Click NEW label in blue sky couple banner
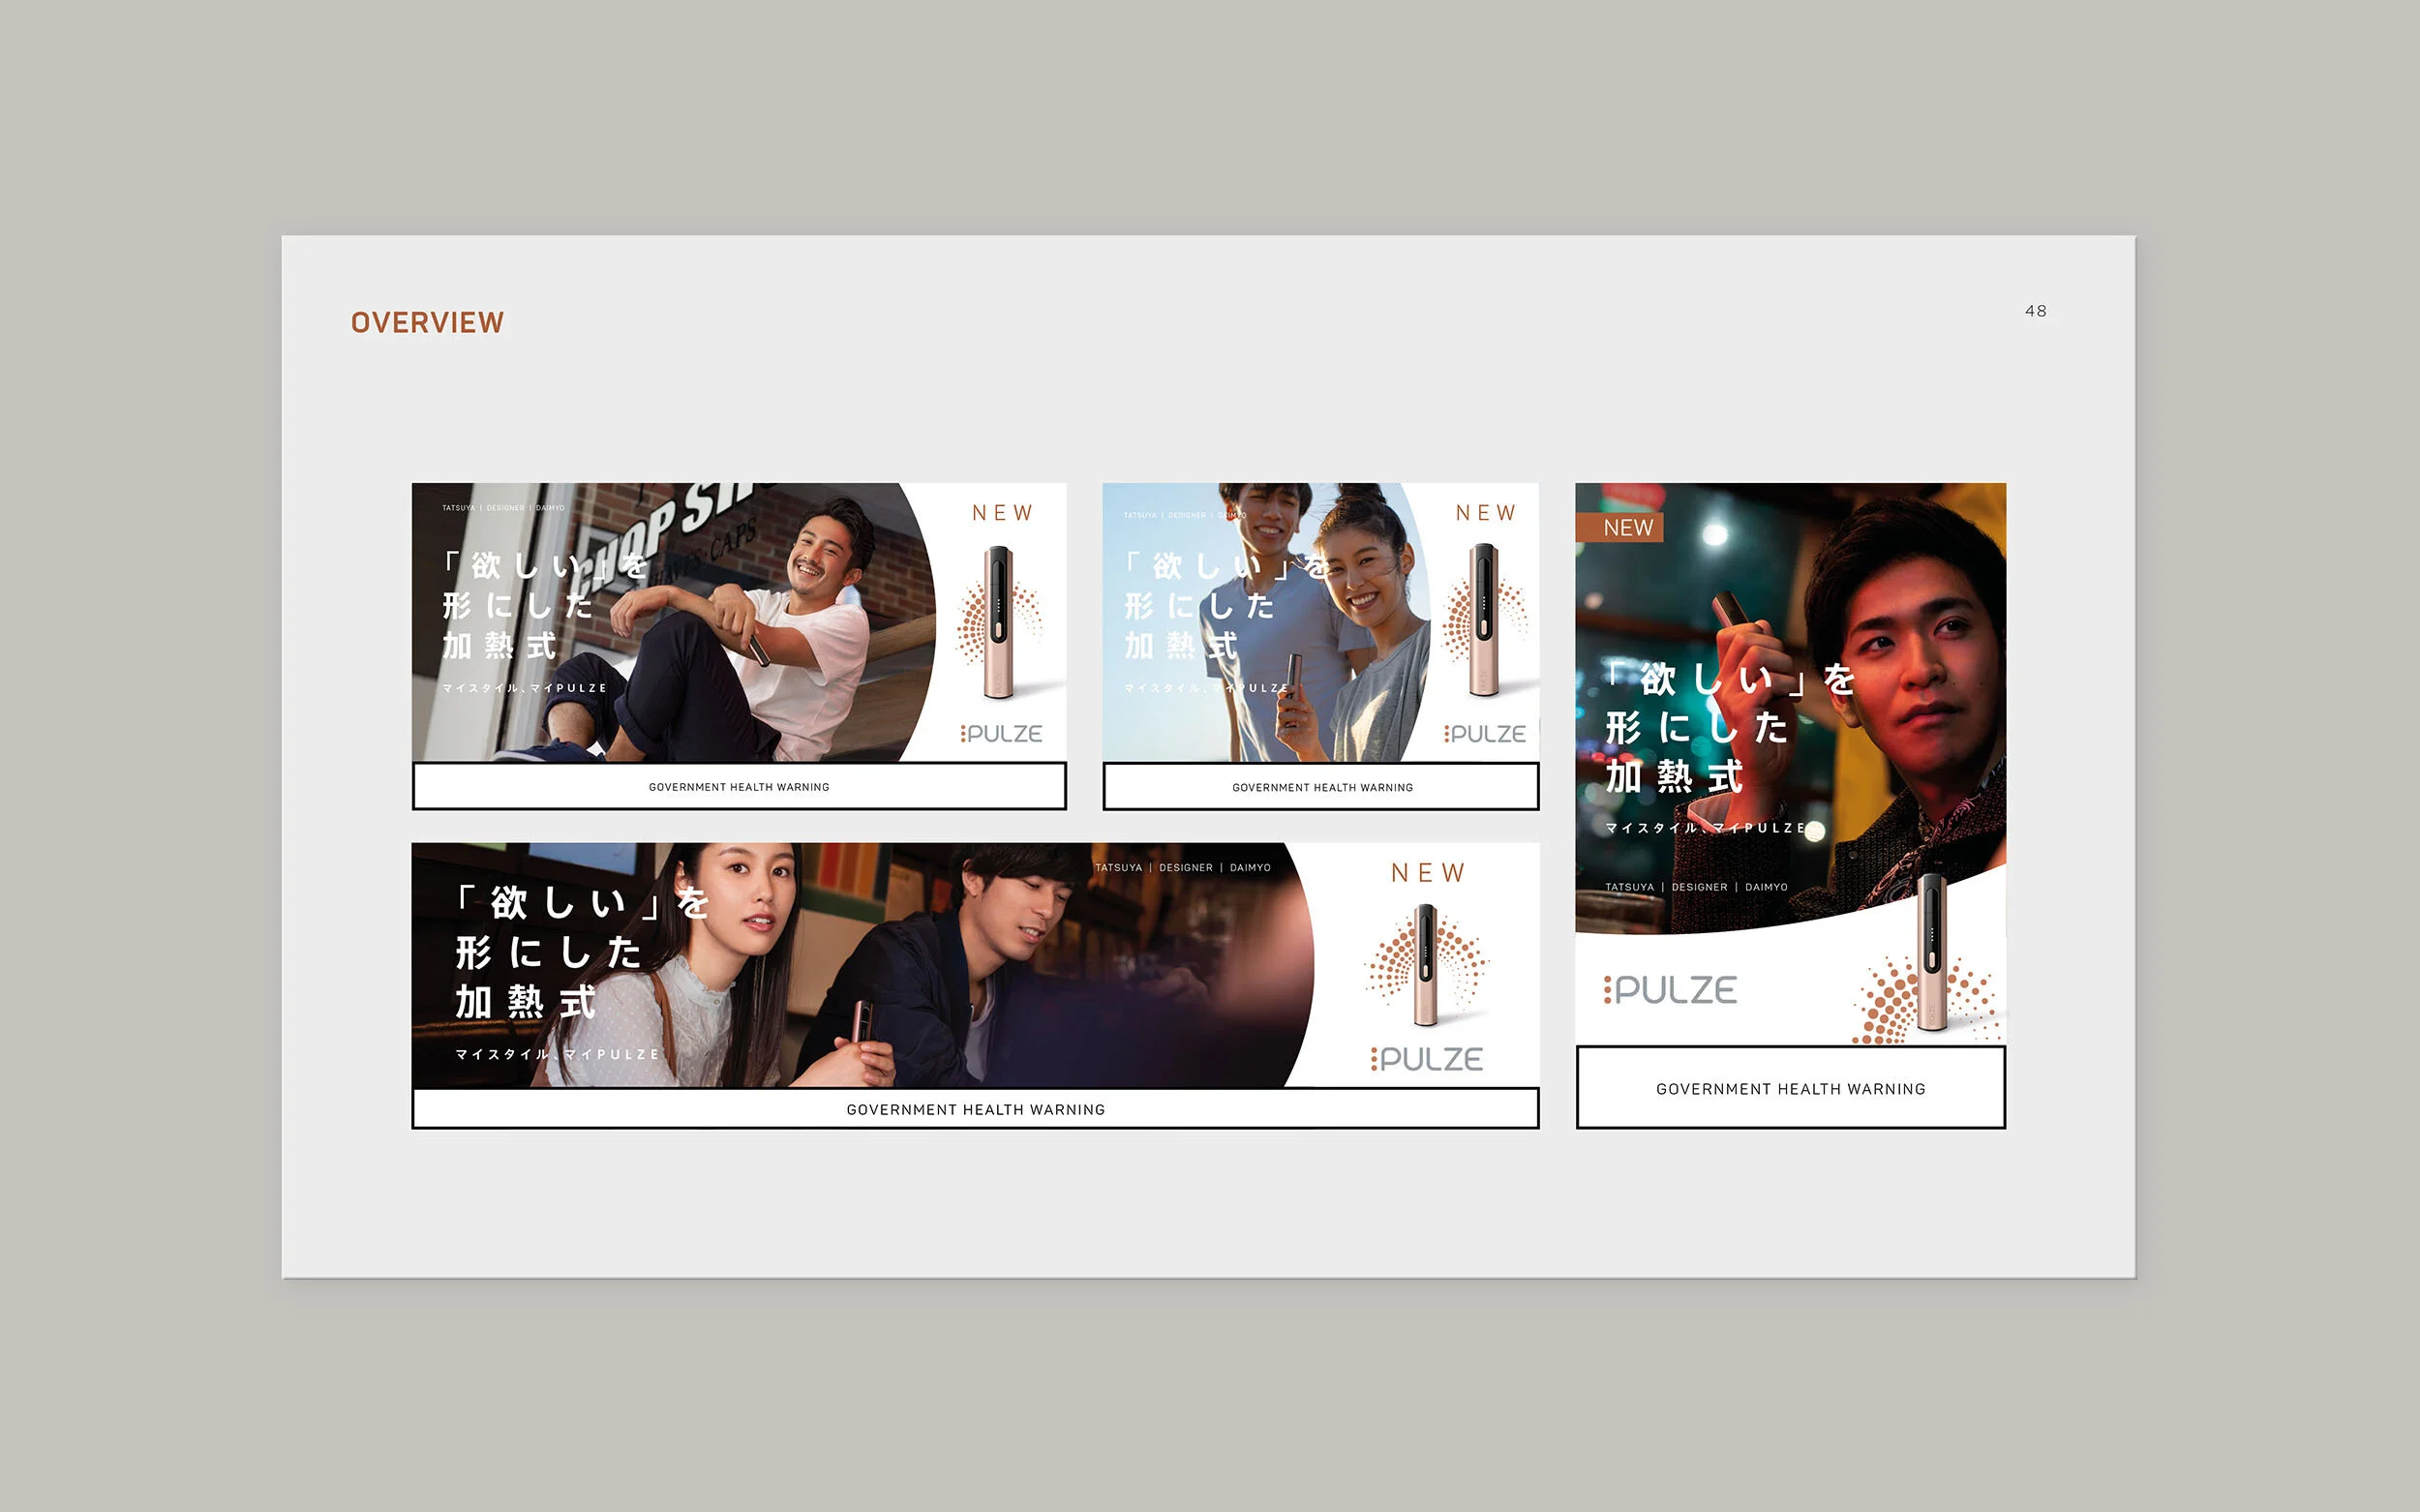Image resolution: width=2420 pixels, height=1512 pixels. click(x=1485, y=513)
